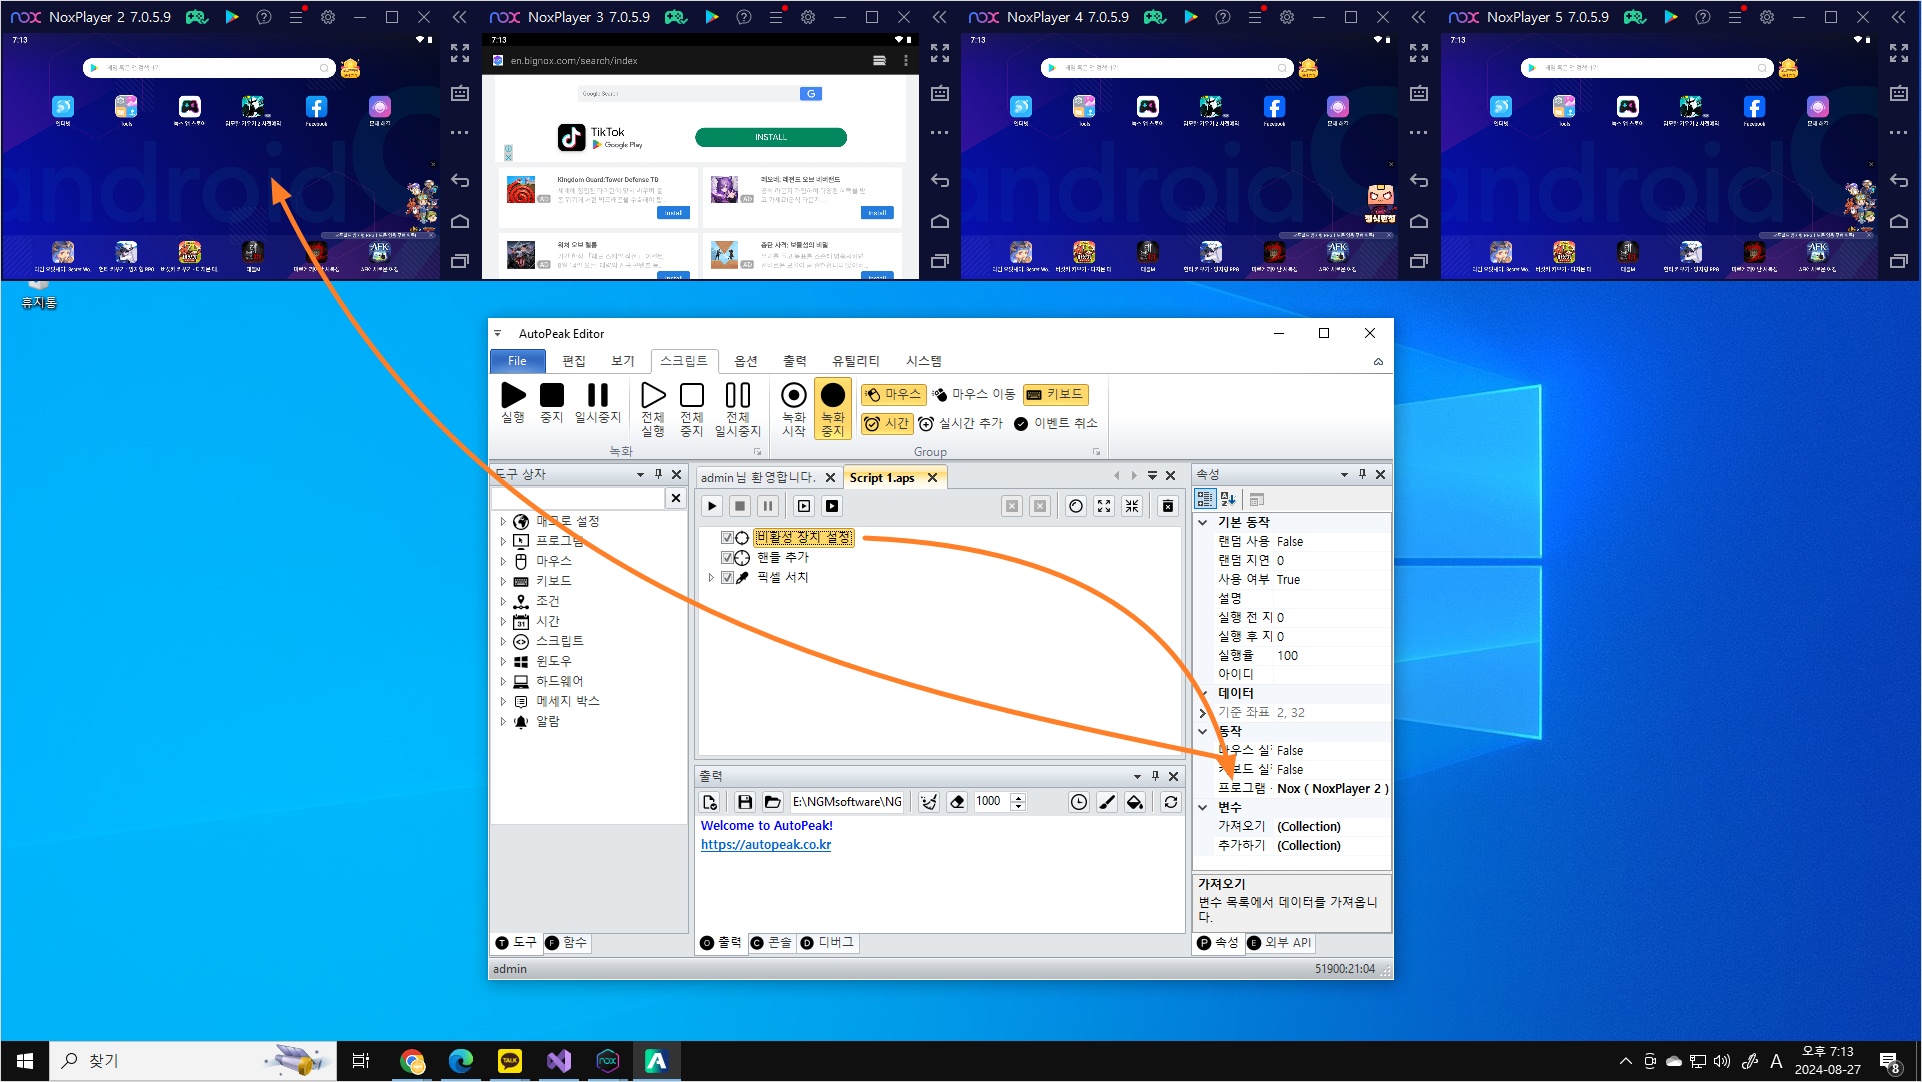Click the 녹화 시작 record start icon
The height and width of the screenshot is (1082, 1922).
[x=793, y=396]
